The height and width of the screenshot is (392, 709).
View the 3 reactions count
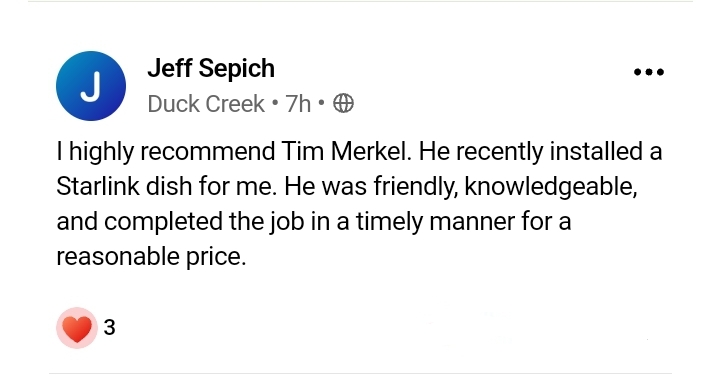tap(109, 327)
